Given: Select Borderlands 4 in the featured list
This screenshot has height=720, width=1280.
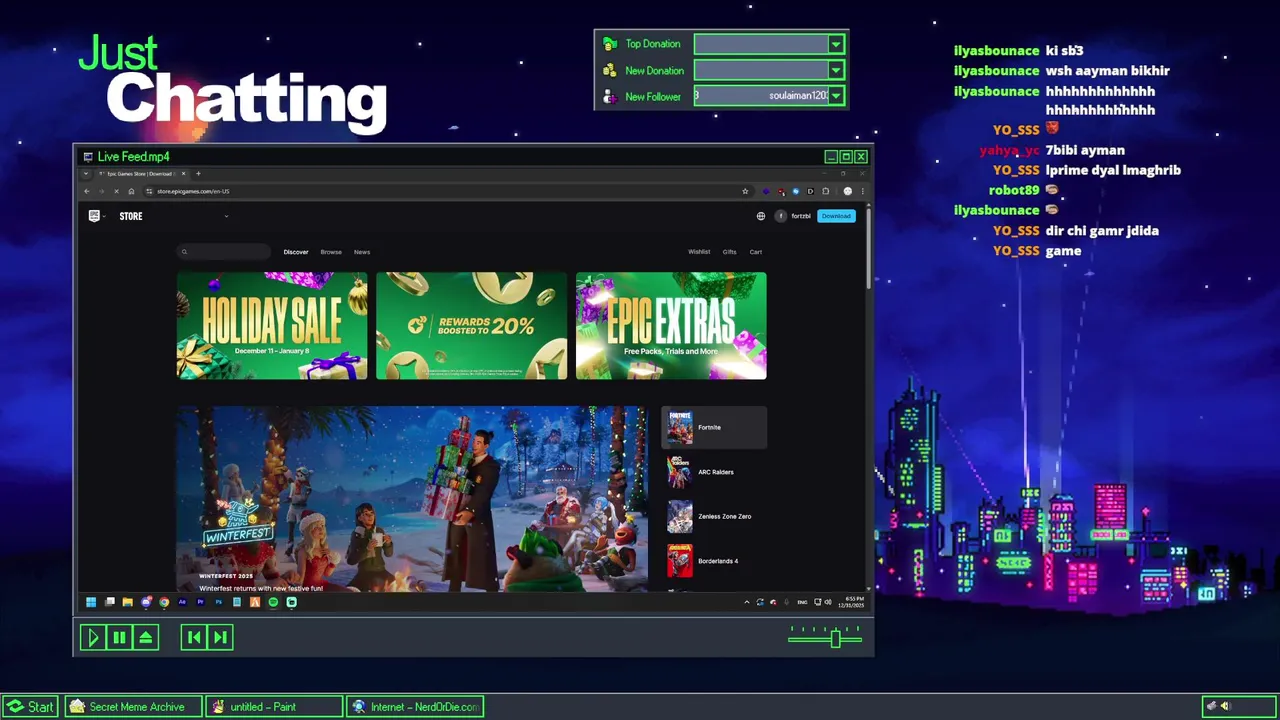Looking at the screenshot, I should tap(714, 561).
